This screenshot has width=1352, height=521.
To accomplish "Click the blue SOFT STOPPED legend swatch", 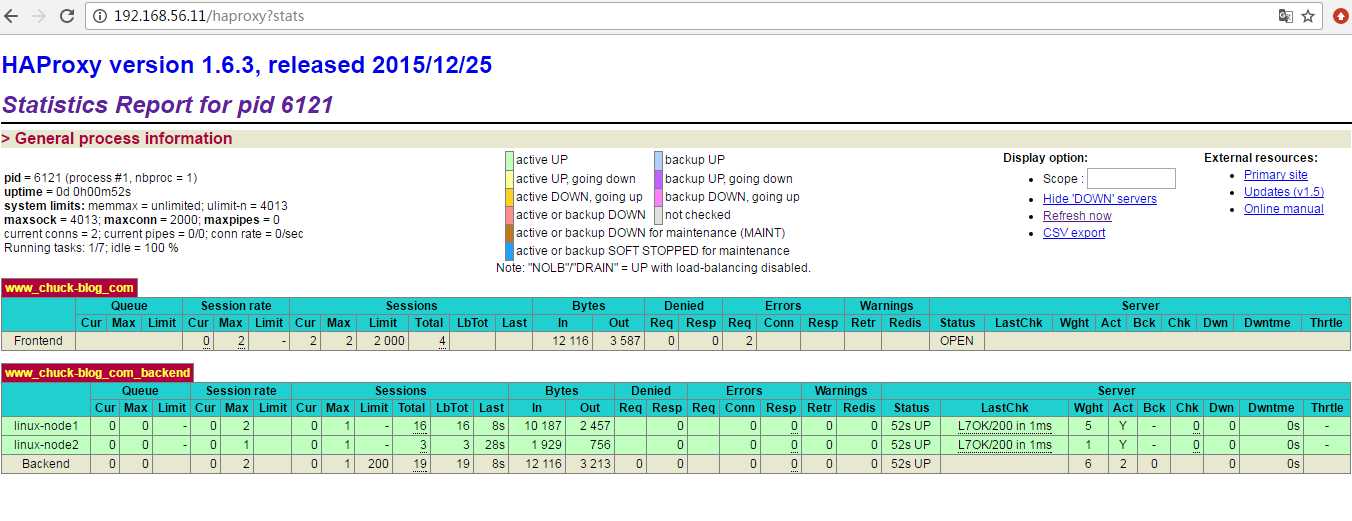I will tap(509, 251).
